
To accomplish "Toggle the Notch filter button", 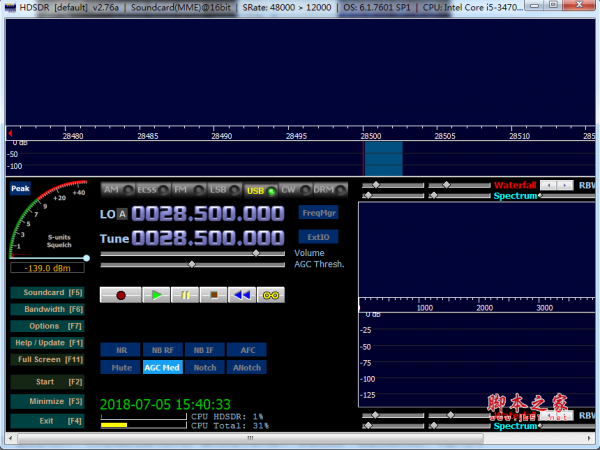I will pos(204,367).
